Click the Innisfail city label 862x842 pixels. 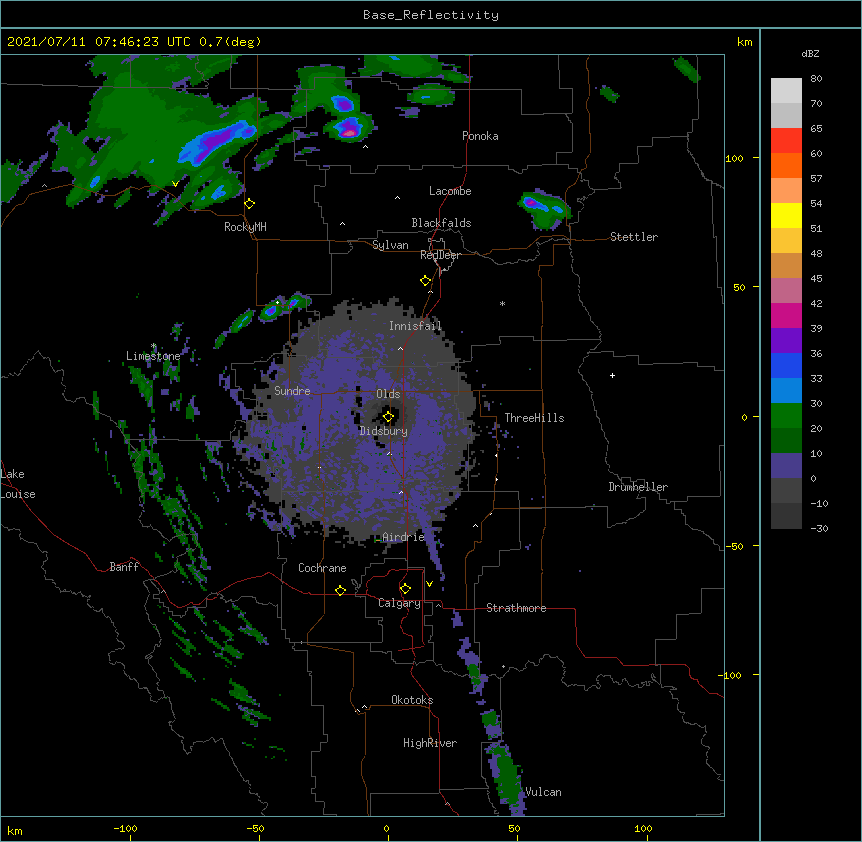coord(415,326)
